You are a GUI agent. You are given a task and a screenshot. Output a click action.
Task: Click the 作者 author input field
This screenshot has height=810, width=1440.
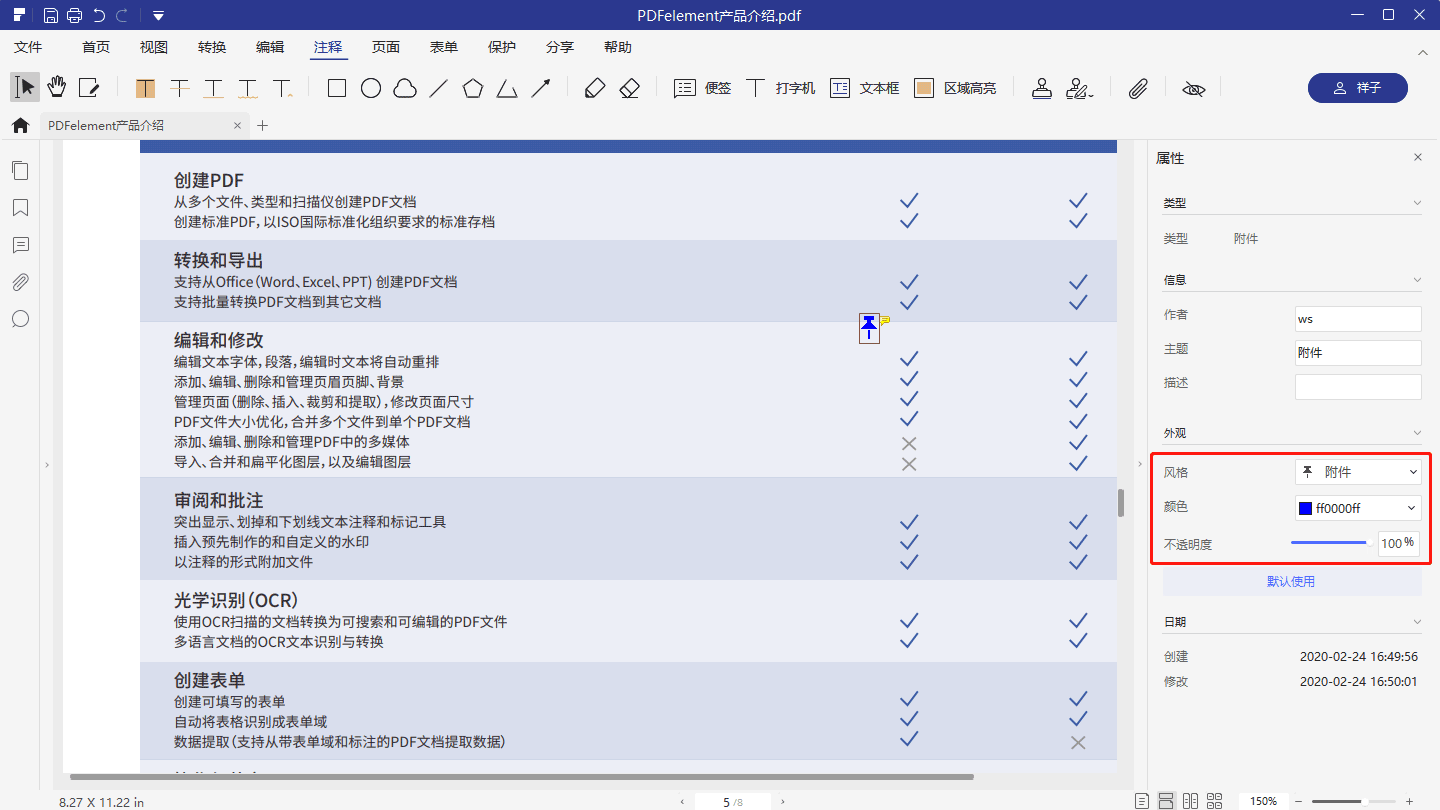point(1358,319)
